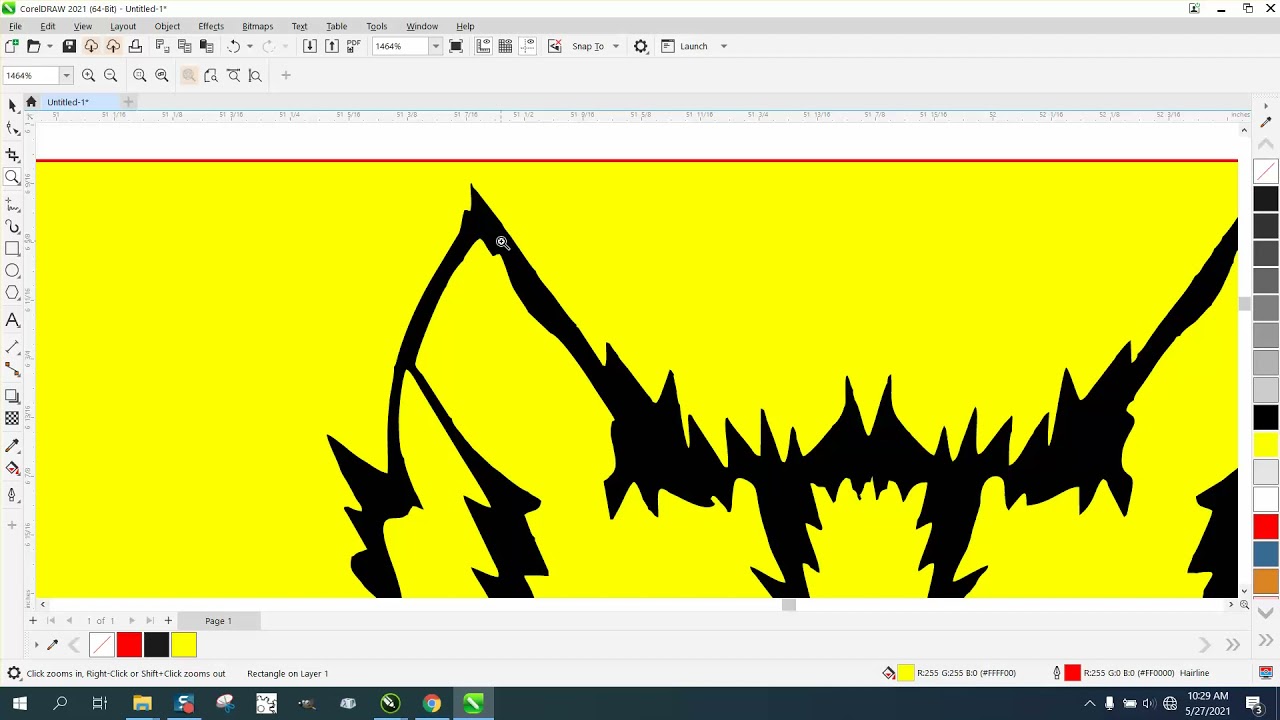1280x720 pixels.
Task: Toggle Zoom to Selected
Action: coord(140,75)
